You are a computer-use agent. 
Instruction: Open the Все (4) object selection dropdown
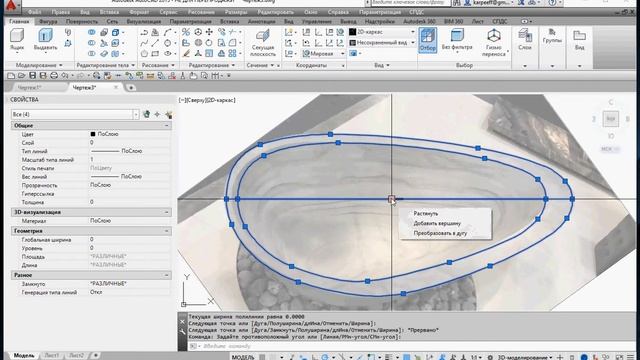pyautogui.click(x=75, y=114)
